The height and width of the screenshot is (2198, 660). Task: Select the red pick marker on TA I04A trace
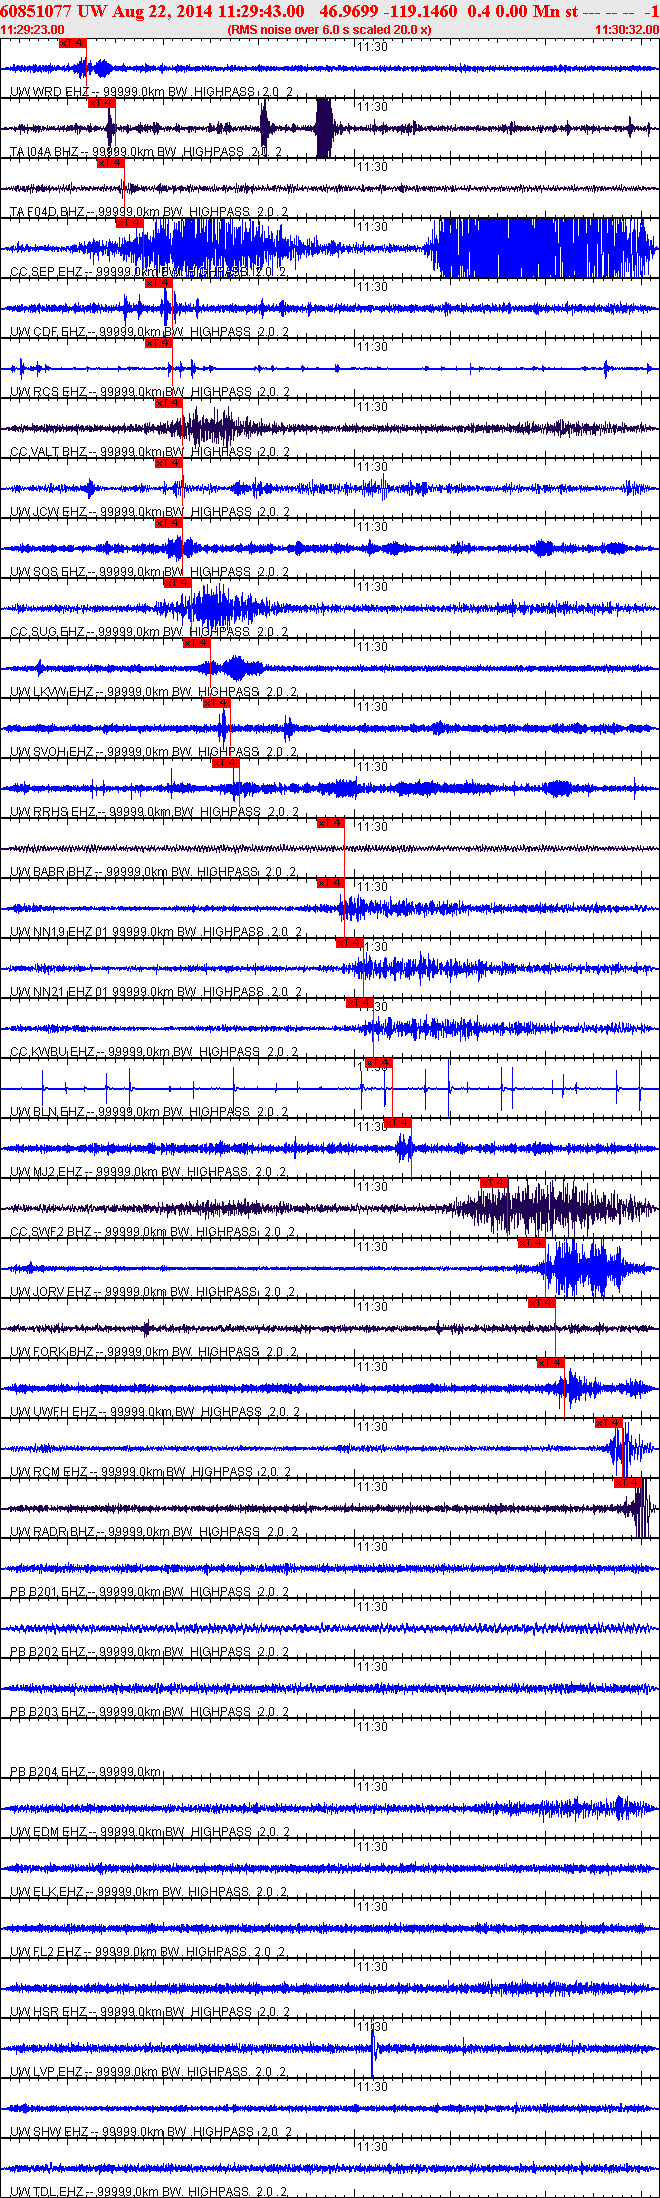pos(101,103)
